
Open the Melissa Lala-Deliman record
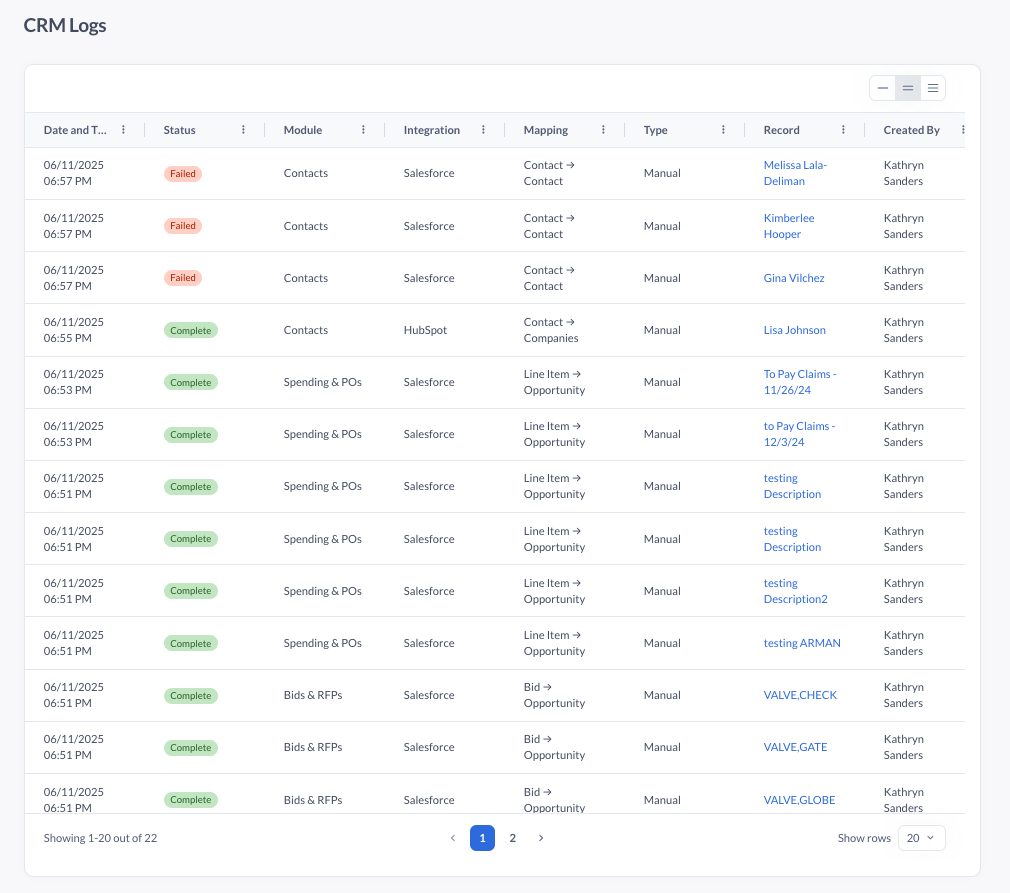pyautogui.click(x=795, y=173)
